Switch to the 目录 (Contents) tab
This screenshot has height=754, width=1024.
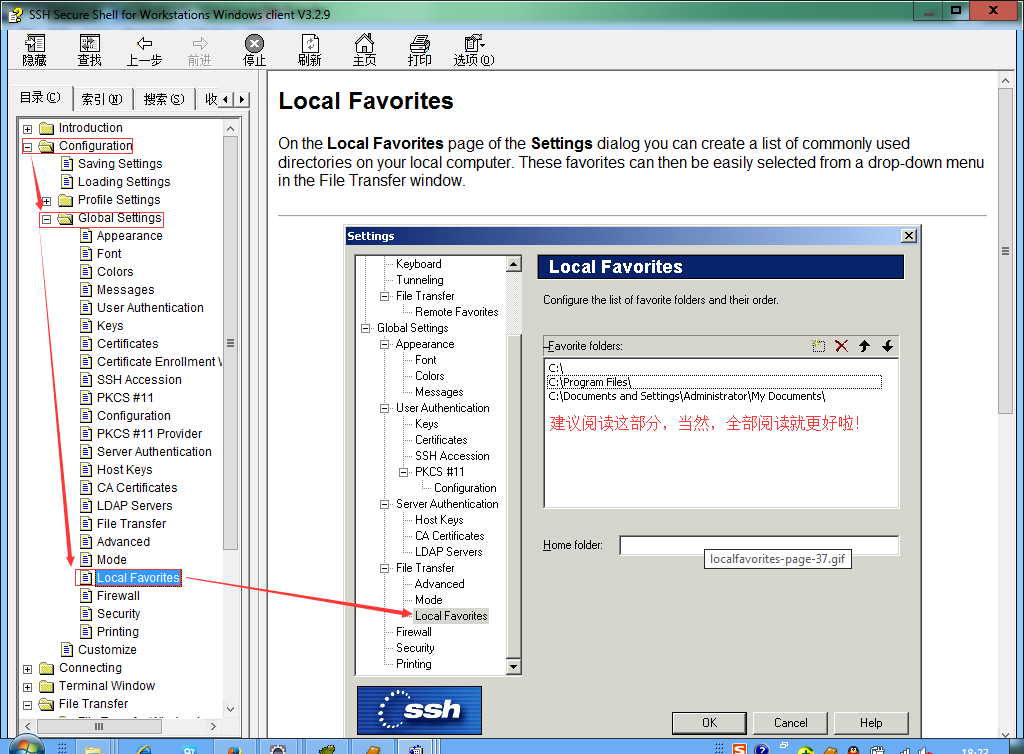click(x=40, y=98)
